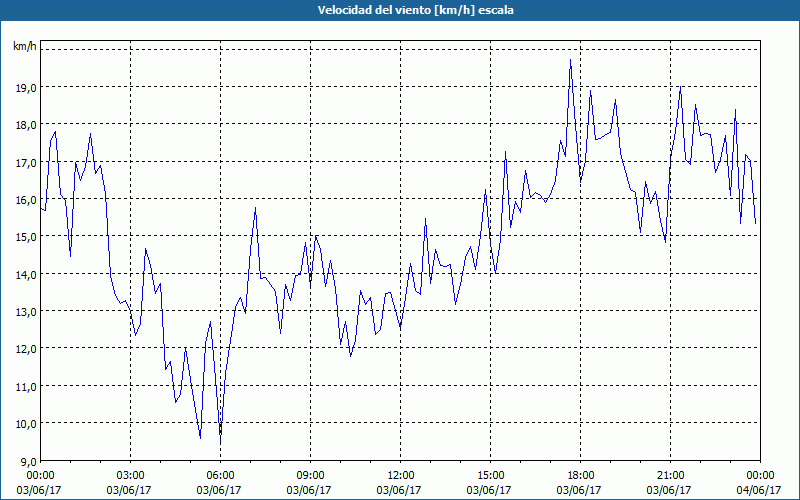Click the 'km/h' unit label
This screenshot has width=800, height=500.
[25, 46]
